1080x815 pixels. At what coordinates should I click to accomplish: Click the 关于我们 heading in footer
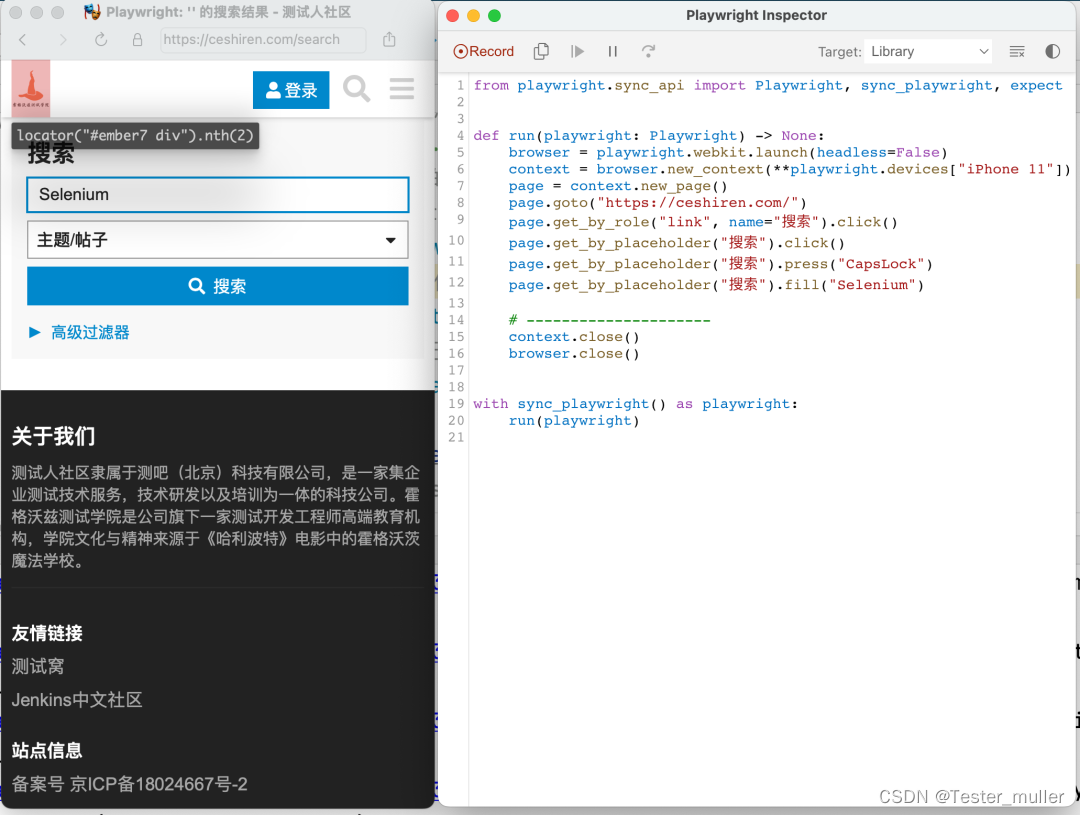tap(54, 436)
